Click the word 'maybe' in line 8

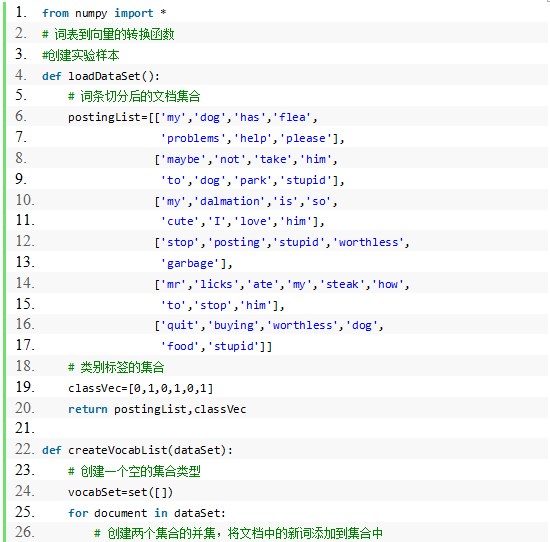(x=183, y=159)
